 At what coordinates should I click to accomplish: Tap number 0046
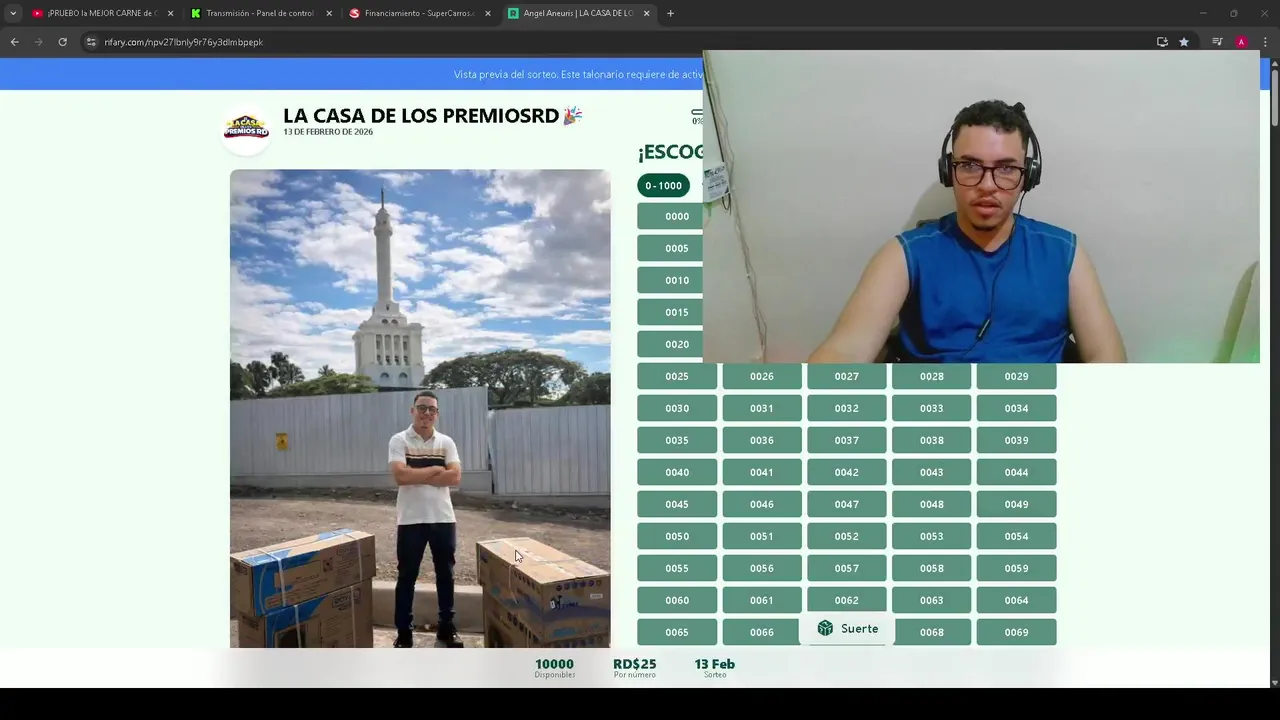(762, 504)
